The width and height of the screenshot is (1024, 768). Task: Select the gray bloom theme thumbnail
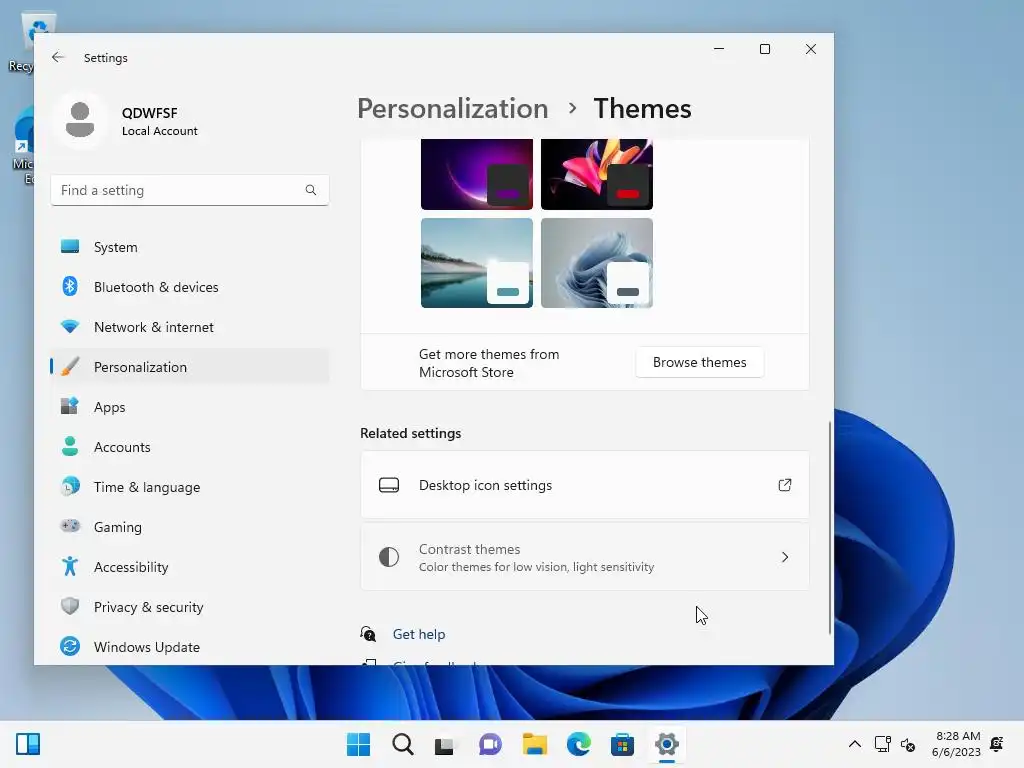pos(597,263)
